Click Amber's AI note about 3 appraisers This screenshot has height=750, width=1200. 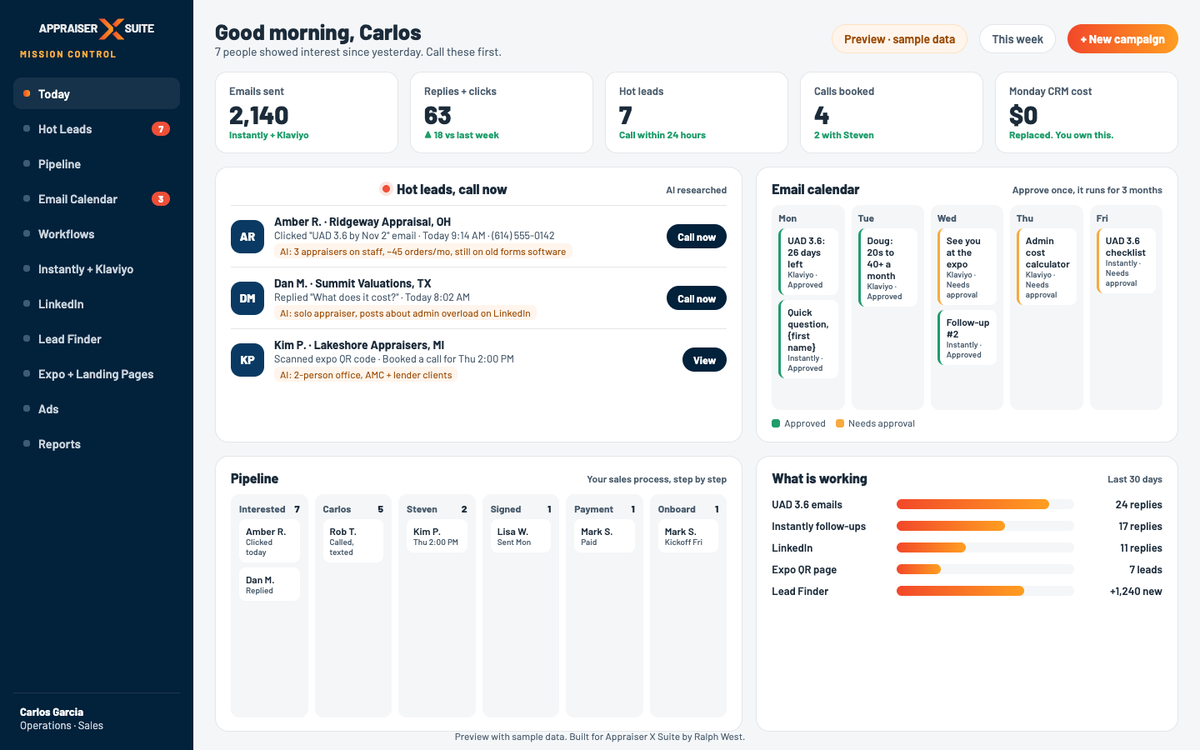(423, 252)
